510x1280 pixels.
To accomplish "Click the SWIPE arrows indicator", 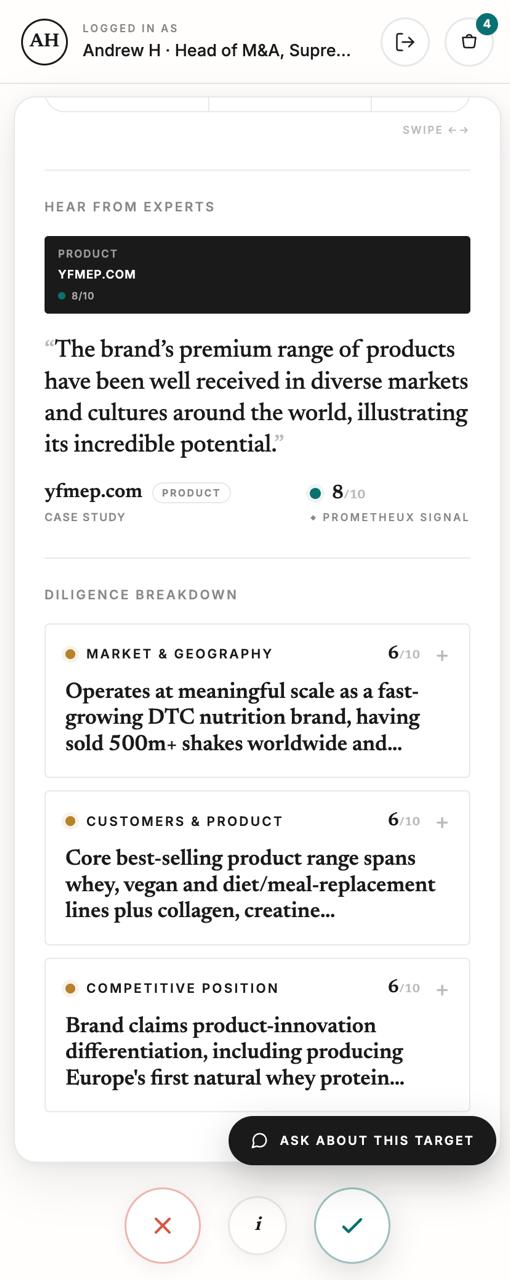I will point(436,130).
